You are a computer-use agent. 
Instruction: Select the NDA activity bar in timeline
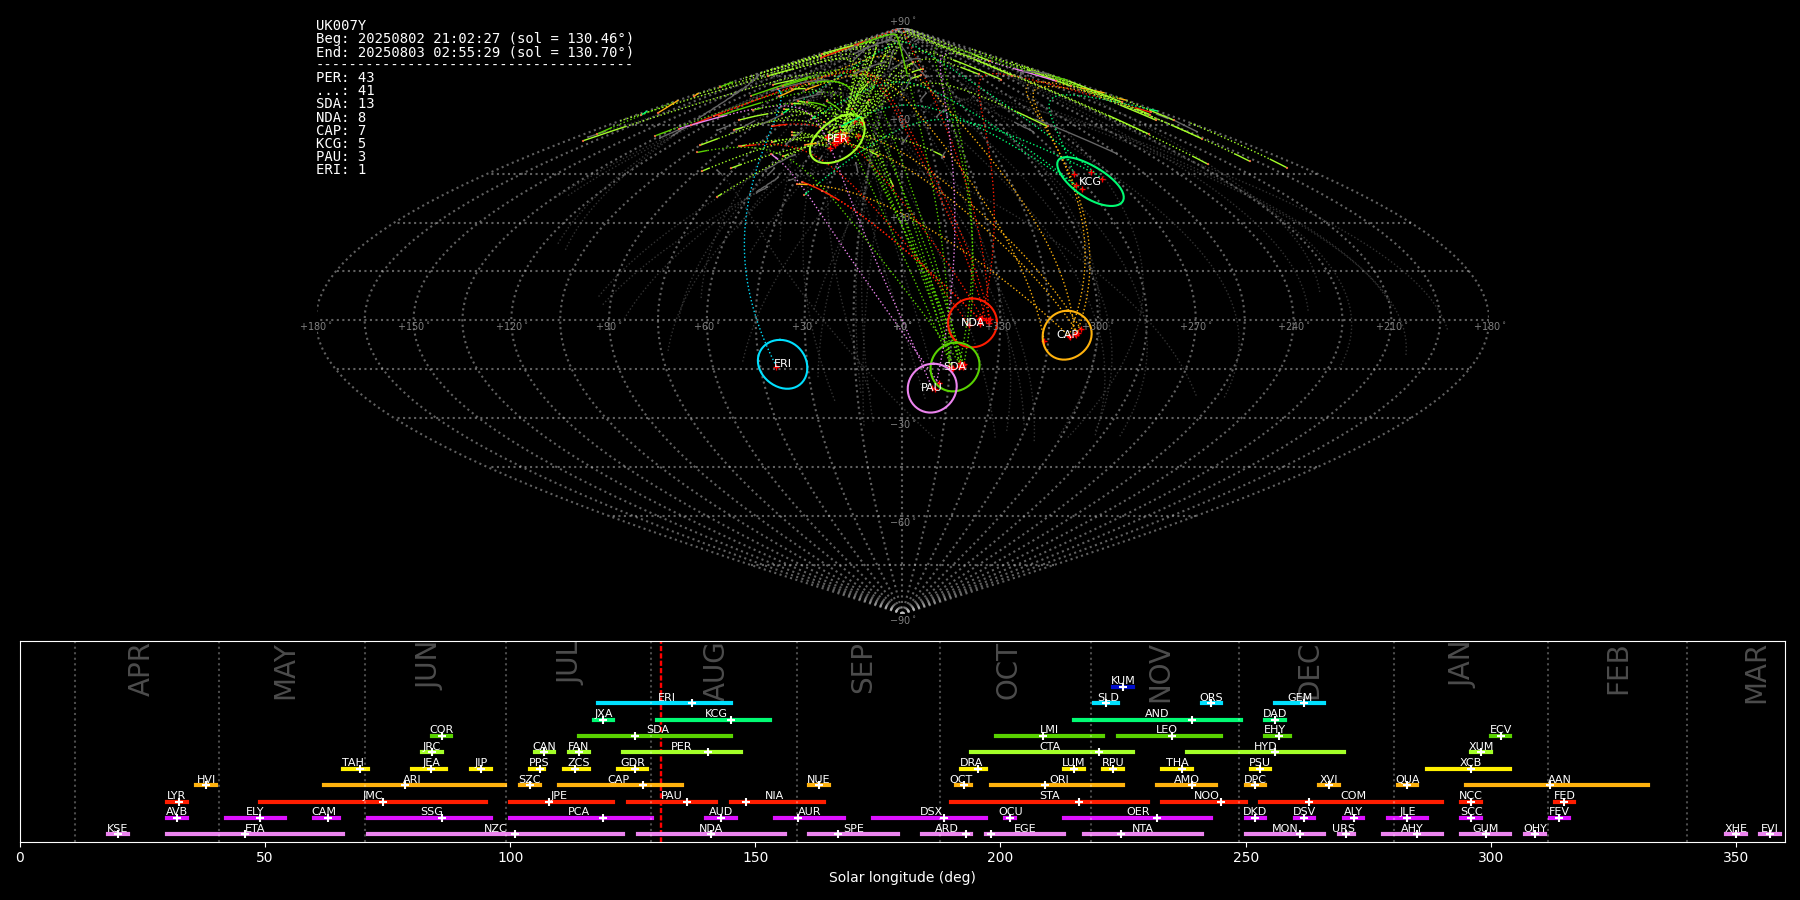(x=711, y=834)
